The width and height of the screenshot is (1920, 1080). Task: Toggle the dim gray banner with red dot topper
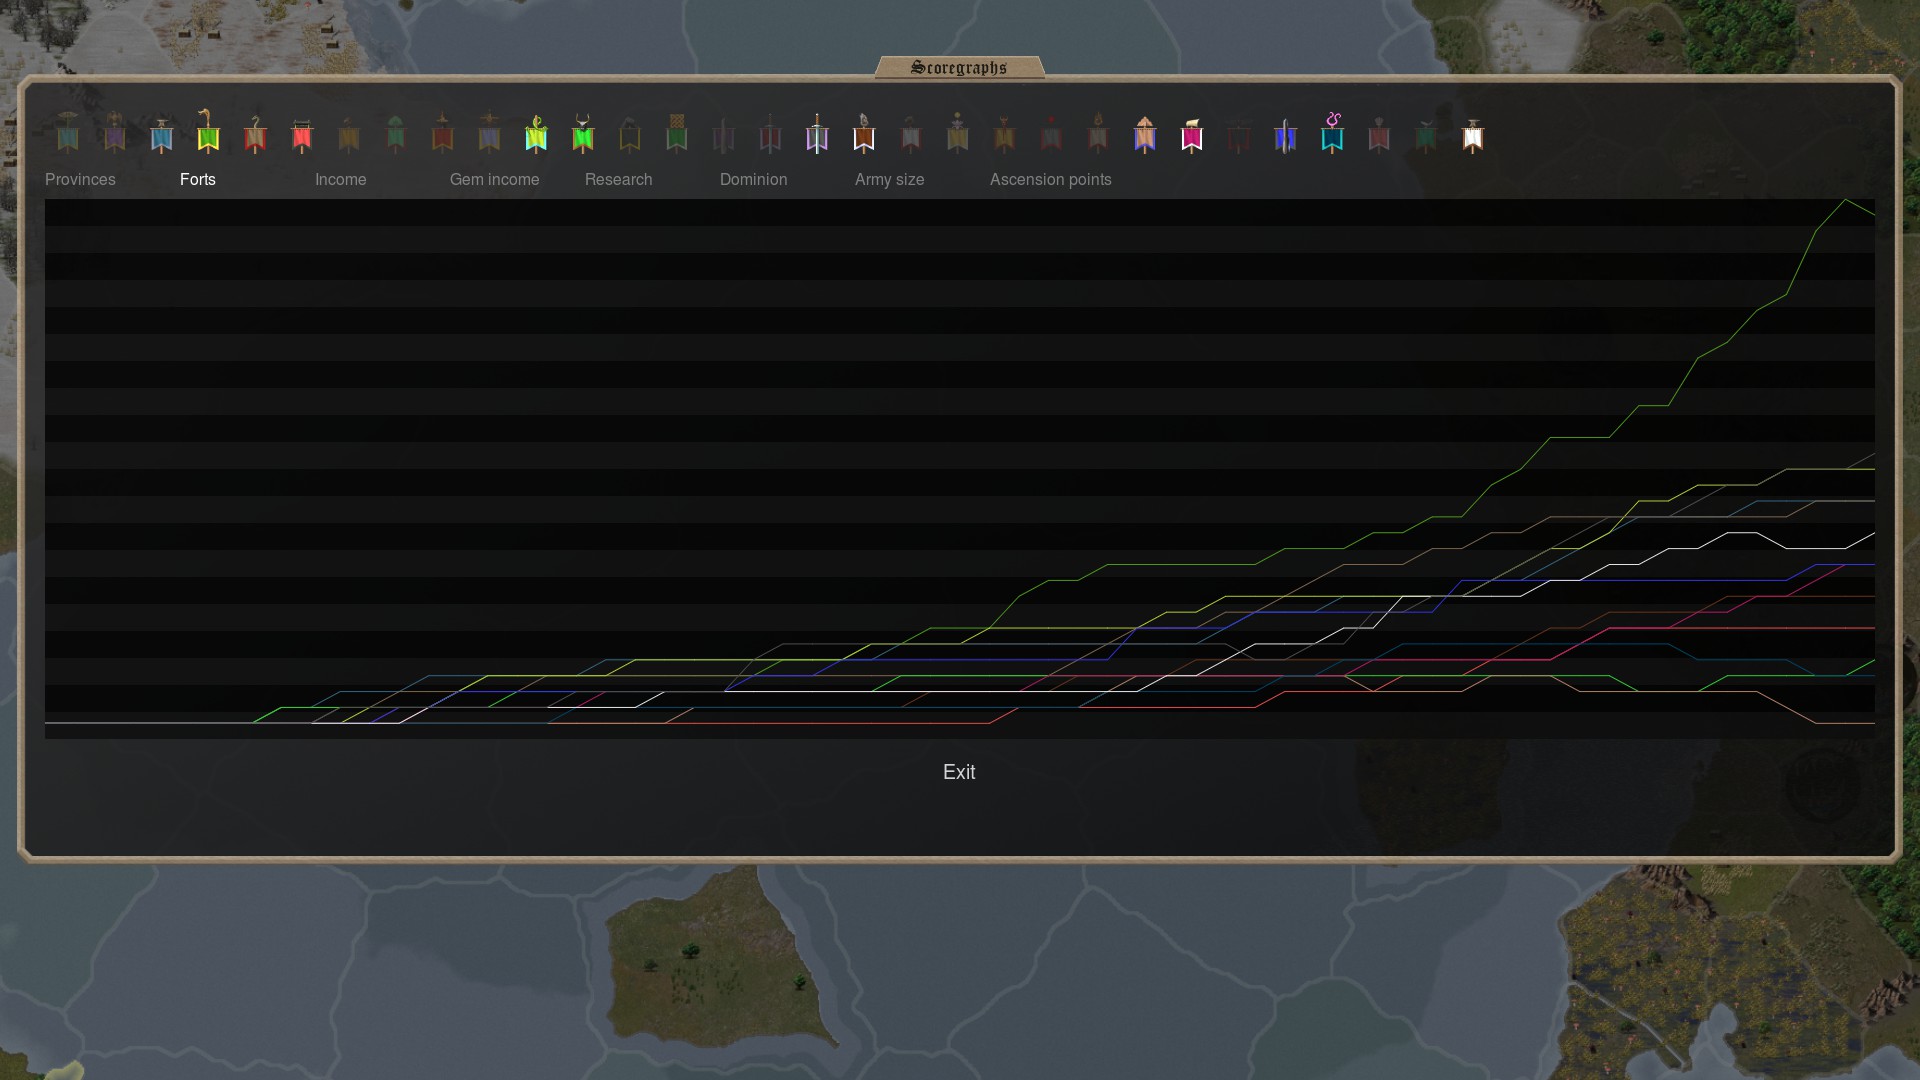coord(1051,132)
